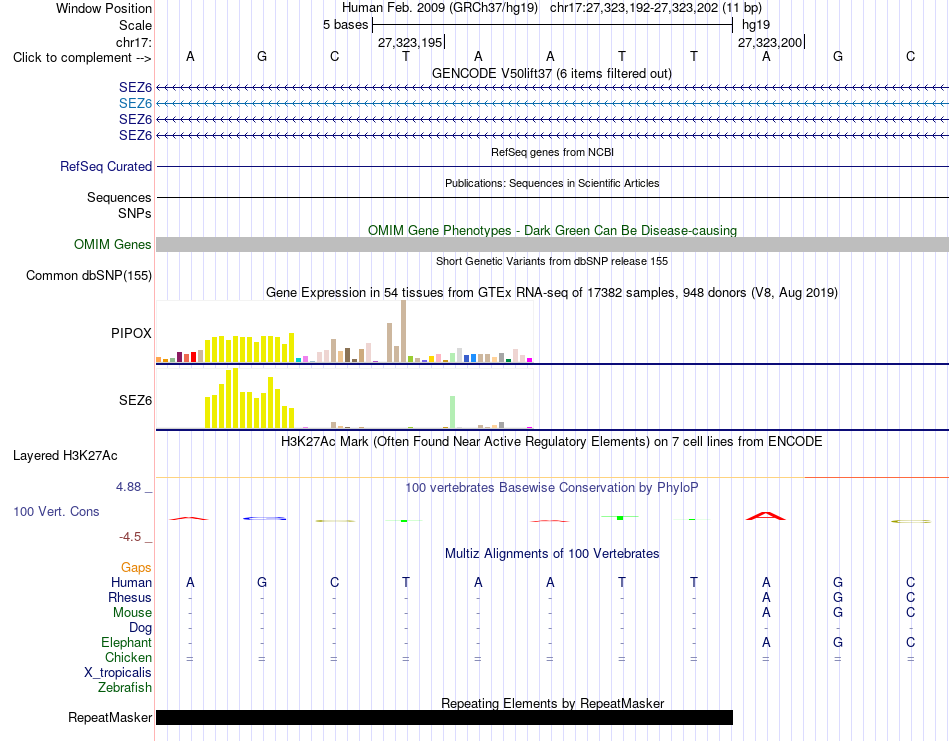
Task: Select the Layered H3K27Ac label
Action: pyautogui.click(x=65, y=456)
